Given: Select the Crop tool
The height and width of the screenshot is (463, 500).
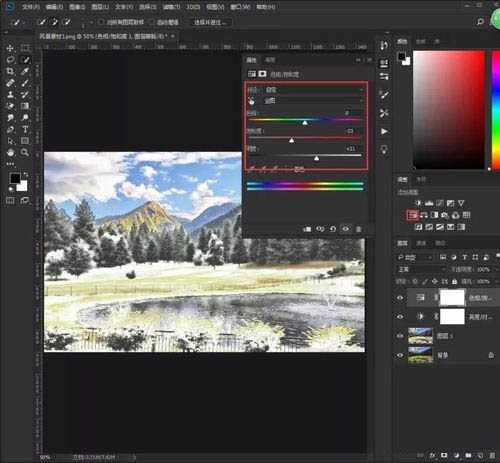Looking at the screenshot, I should (10, 71).
